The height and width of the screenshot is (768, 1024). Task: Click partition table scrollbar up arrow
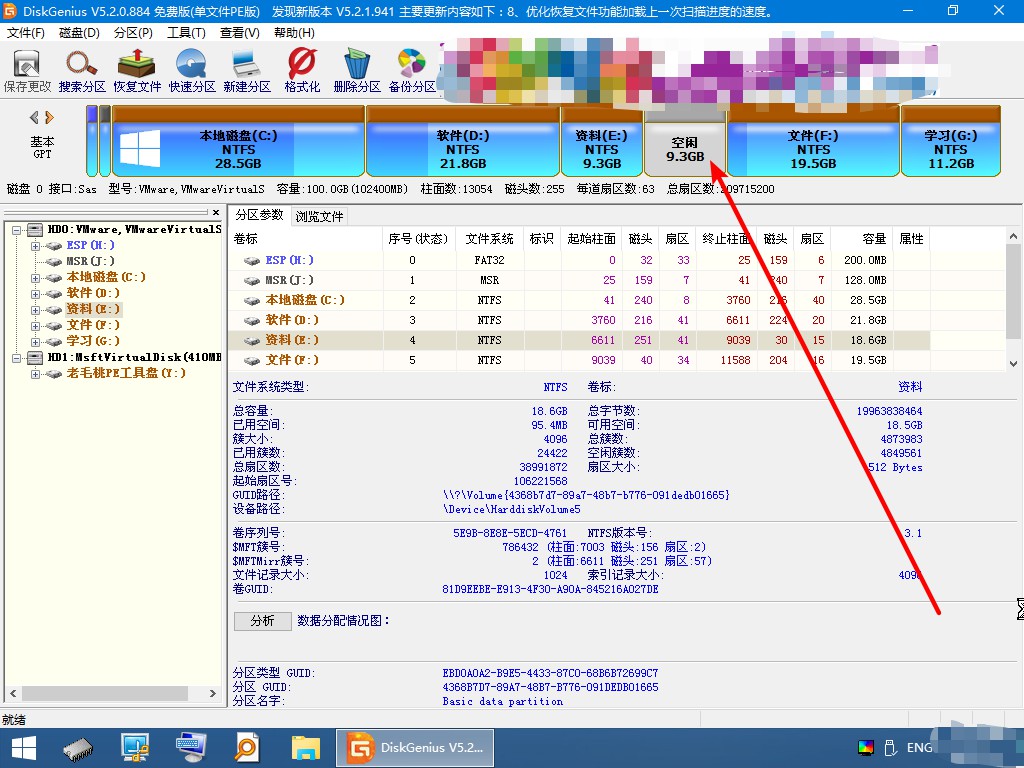(x=1014, y=236)
